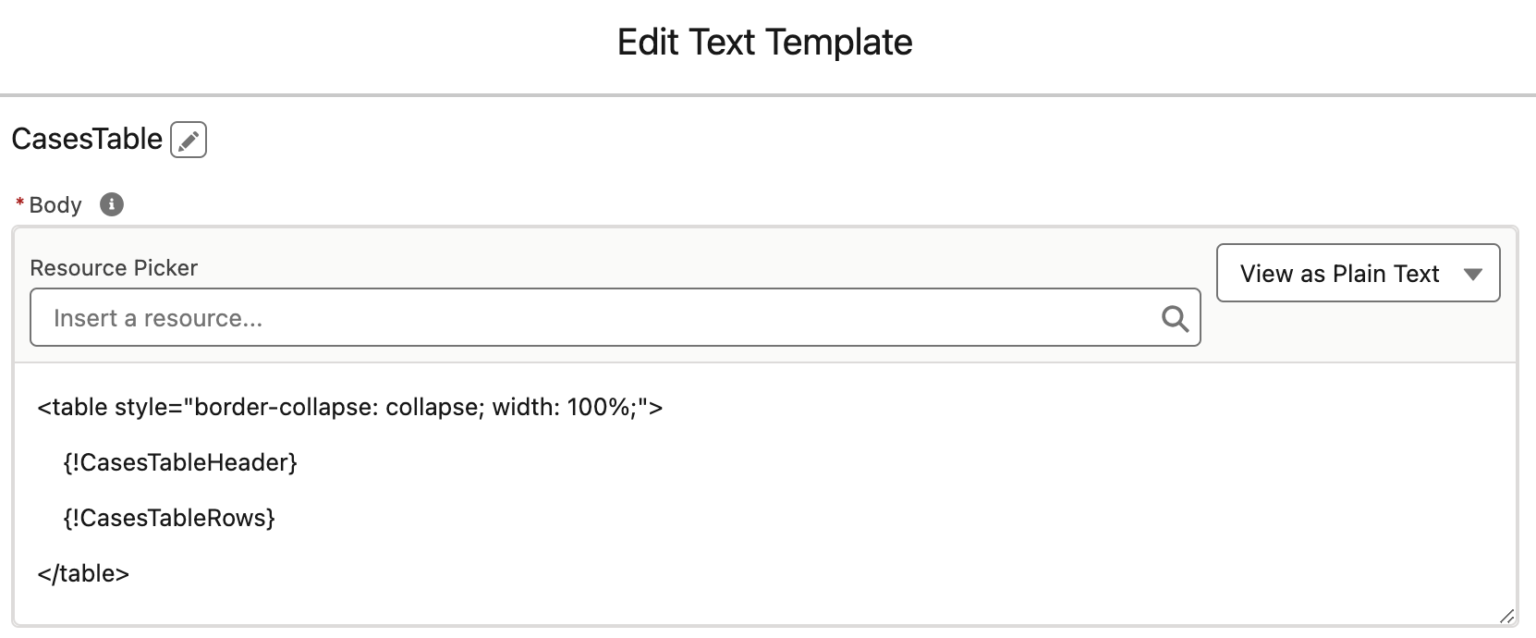Click the Edit Text Template header title
This screenshot has height=638, width=1536.
pyautogui.click(x=767, y=41)
